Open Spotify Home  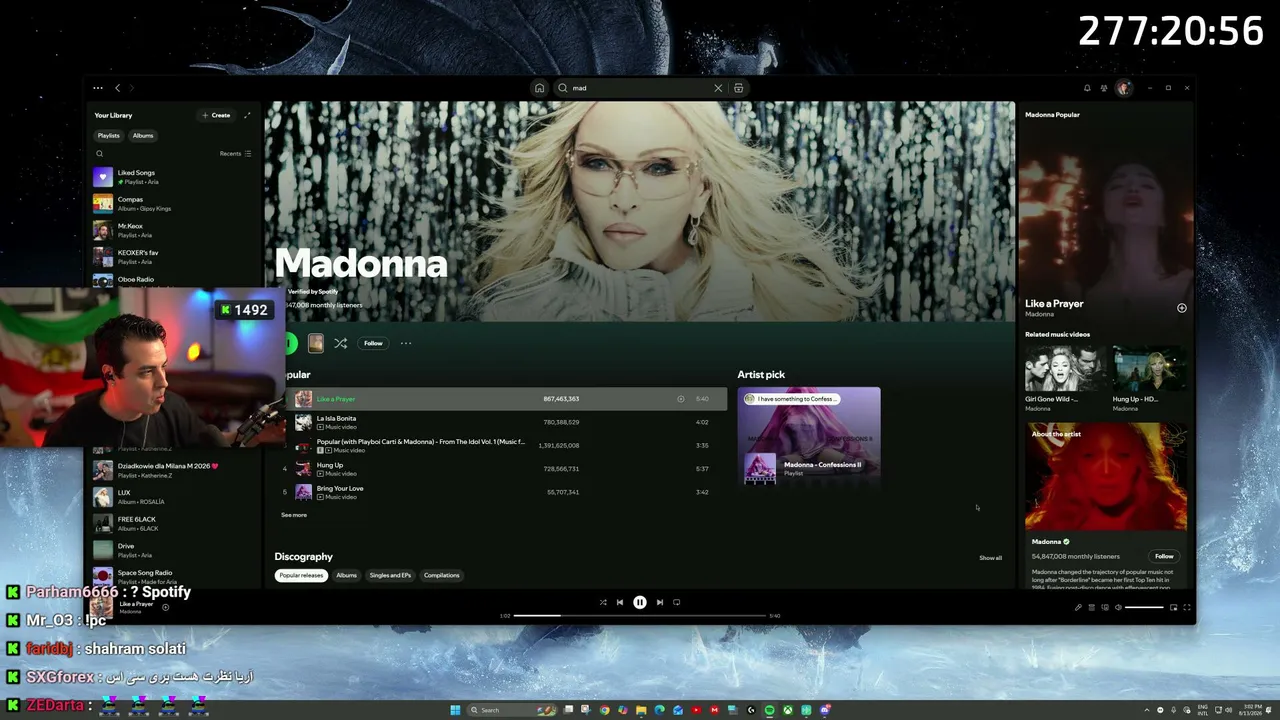[x=539, y=88]
